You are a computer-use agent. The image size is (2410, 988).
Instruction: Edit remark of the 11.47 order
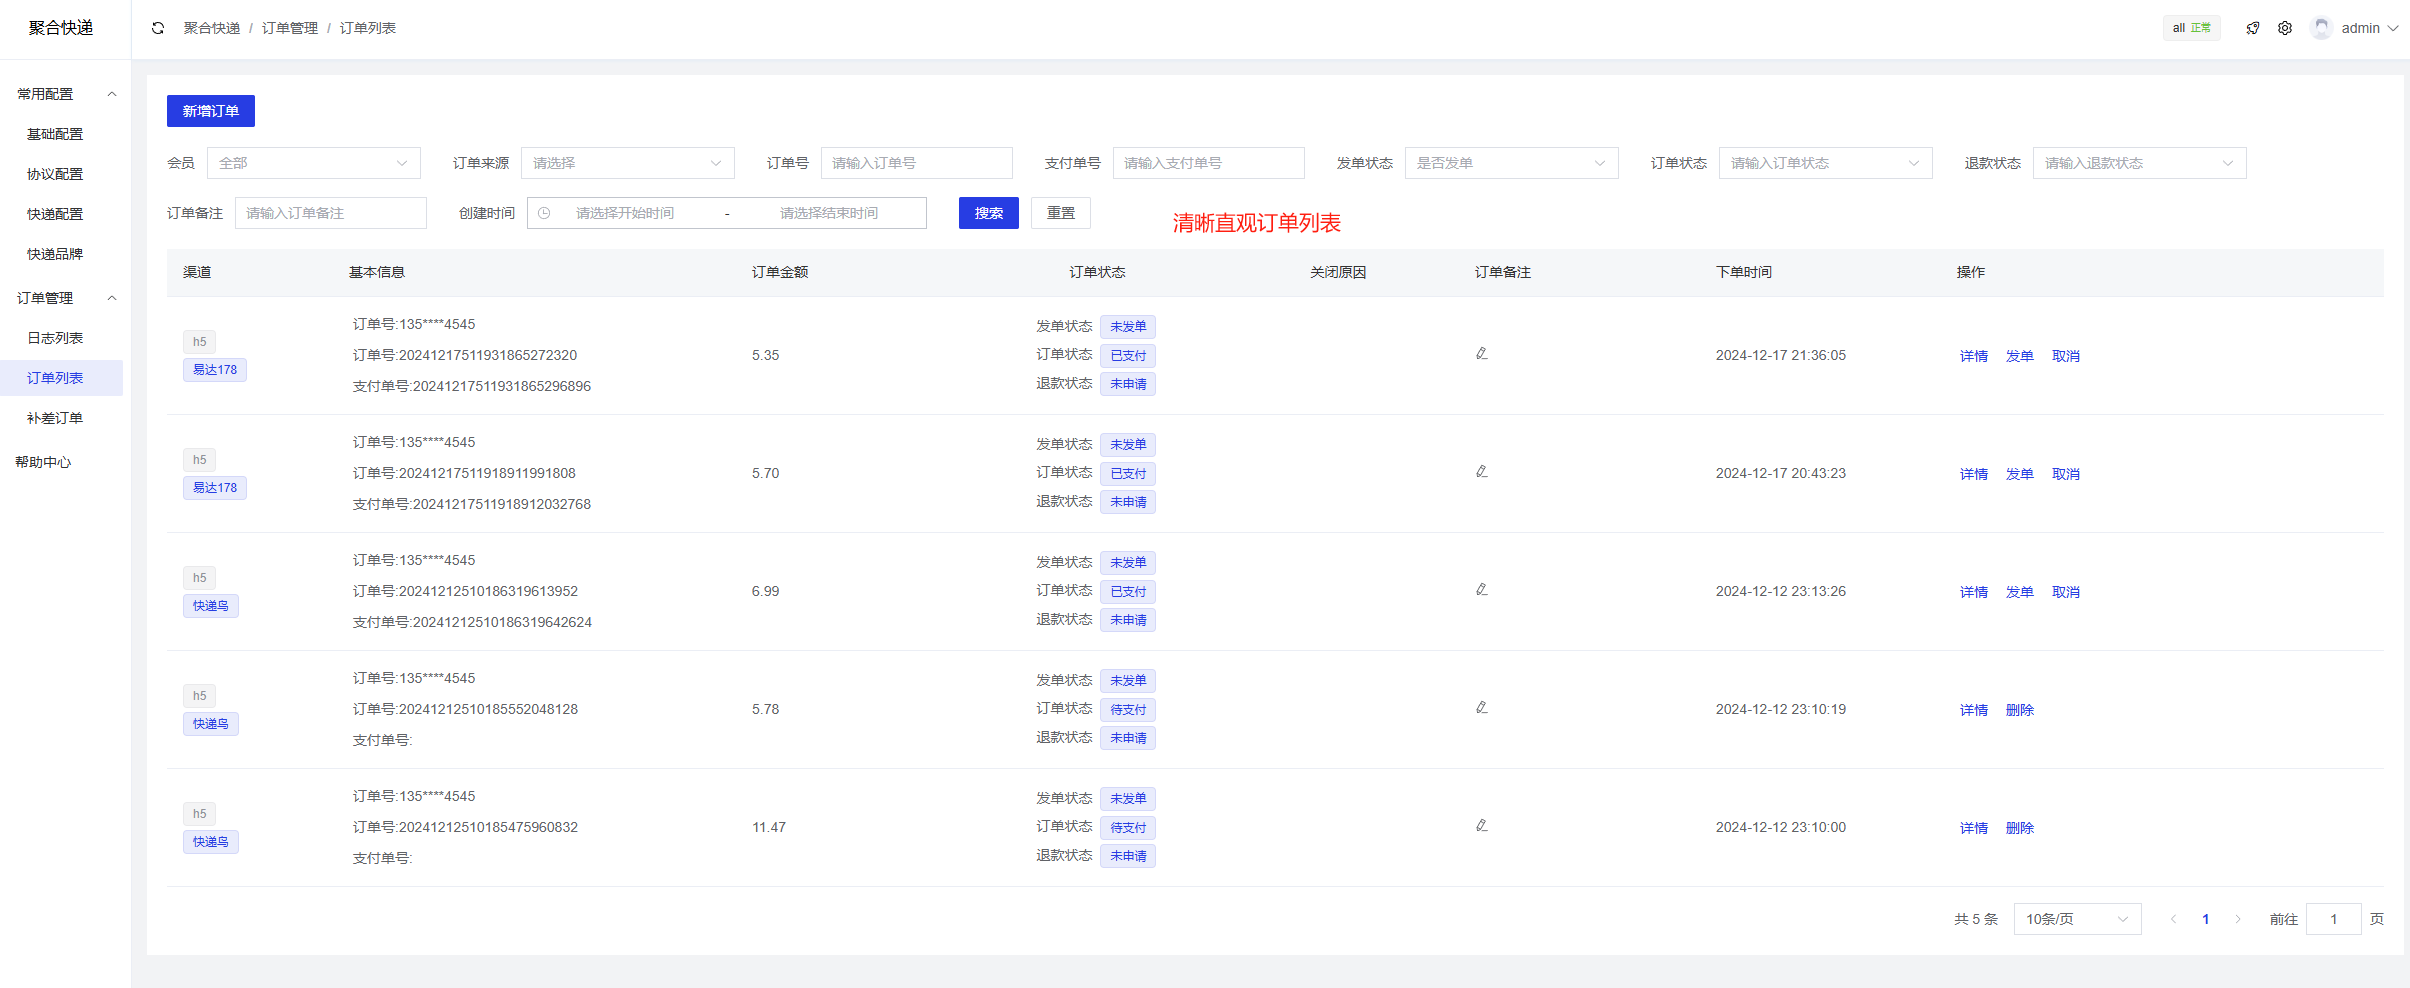point(1482,826)
